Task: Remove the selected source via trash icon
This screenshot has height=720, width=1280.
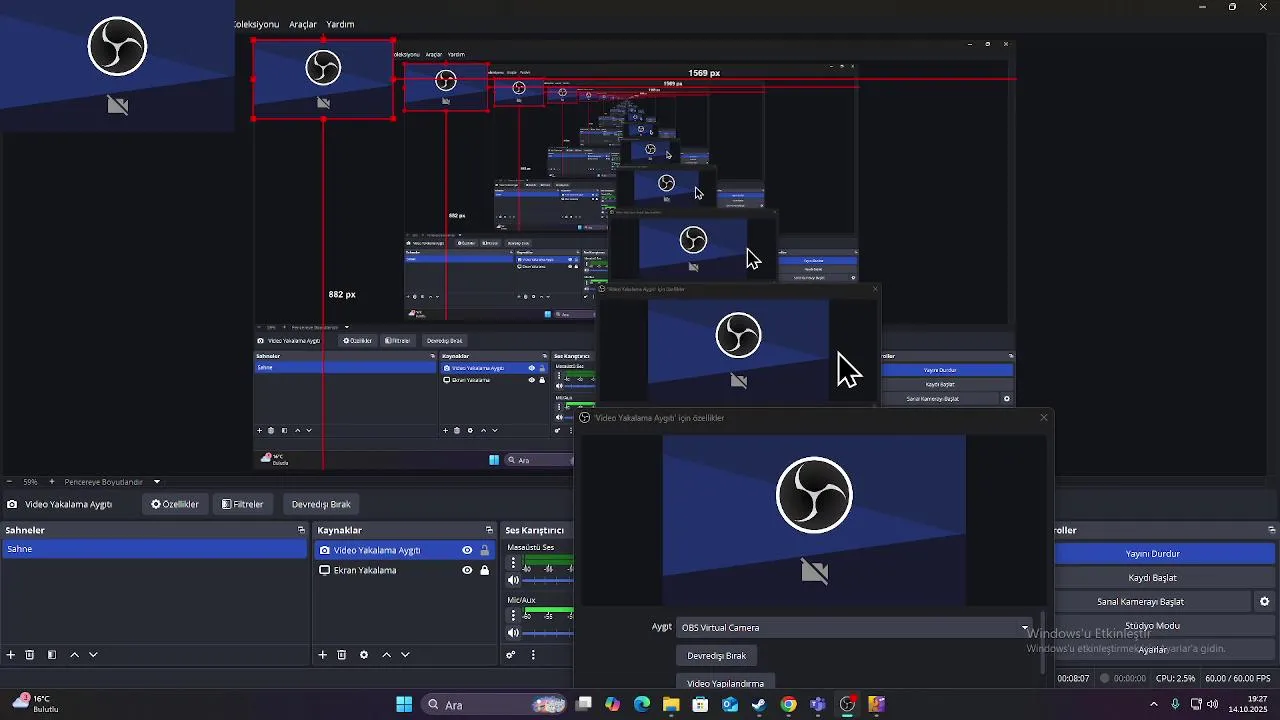Action: (342, 655)
